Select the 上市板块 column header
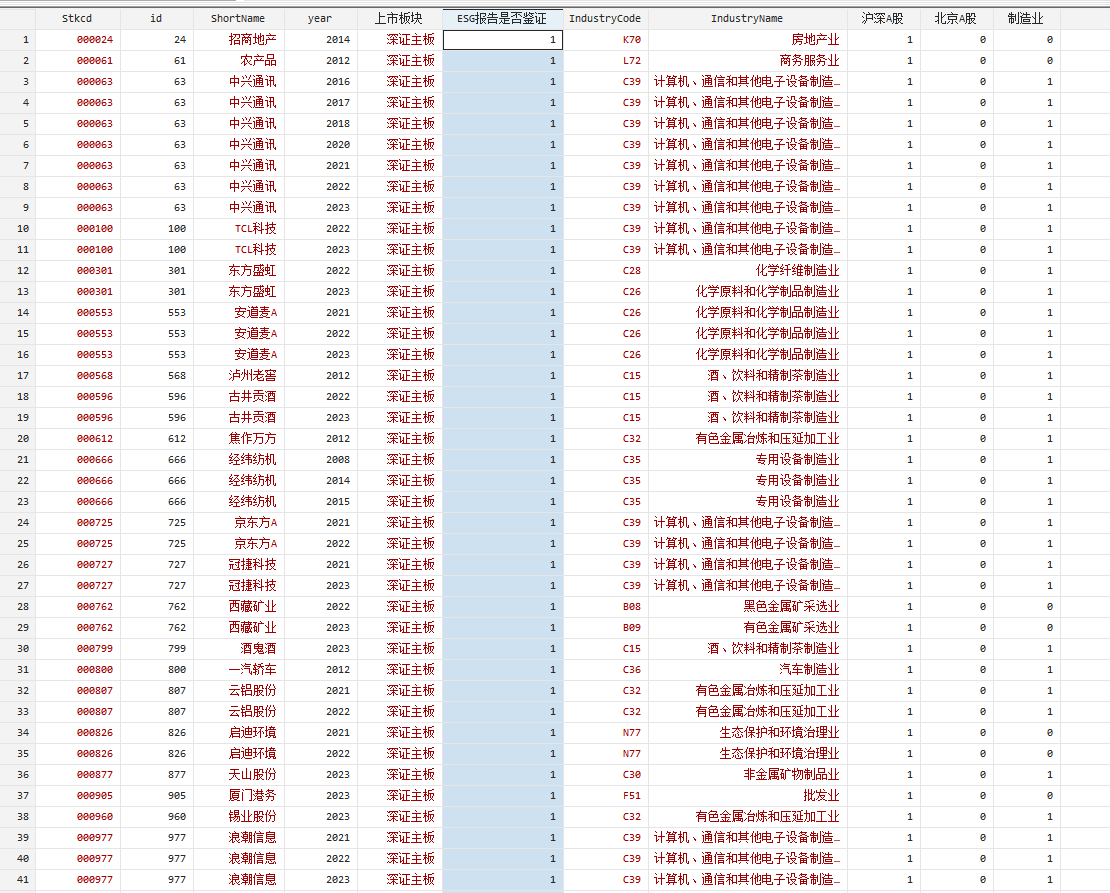This screenshot has width=1110, height=893. coord(399,18)
